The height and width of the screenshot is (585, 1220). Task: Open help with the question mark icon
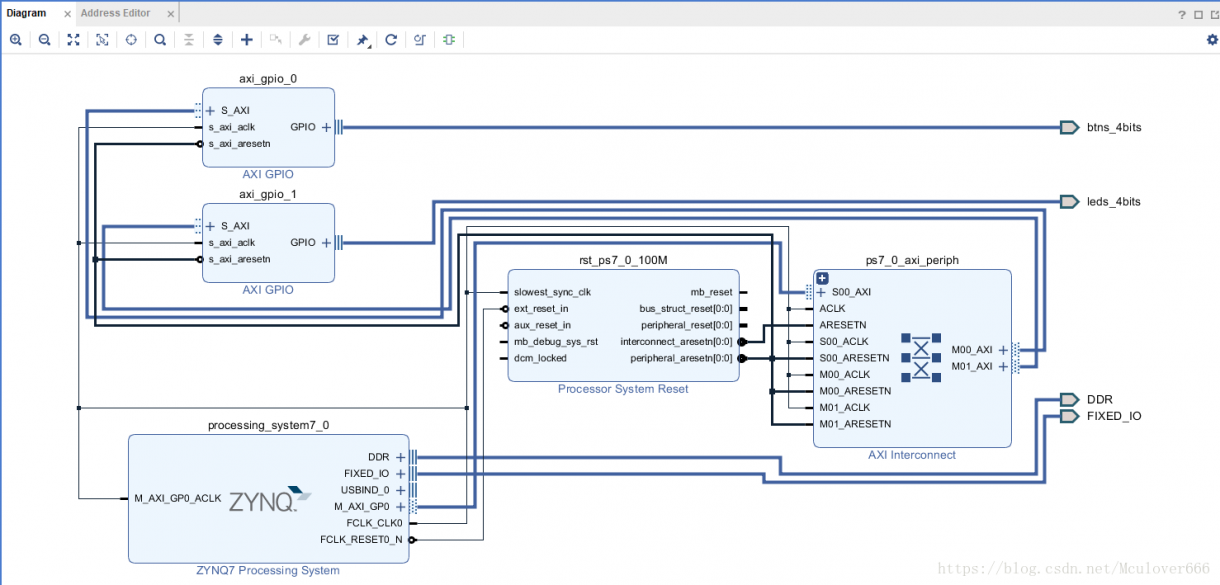point(1182,14)
